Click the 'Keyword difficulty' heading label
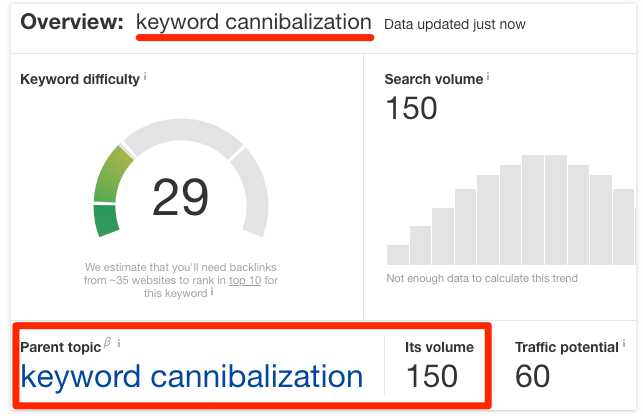The height and width of the screenshot is (420, 643). (80, 79)
